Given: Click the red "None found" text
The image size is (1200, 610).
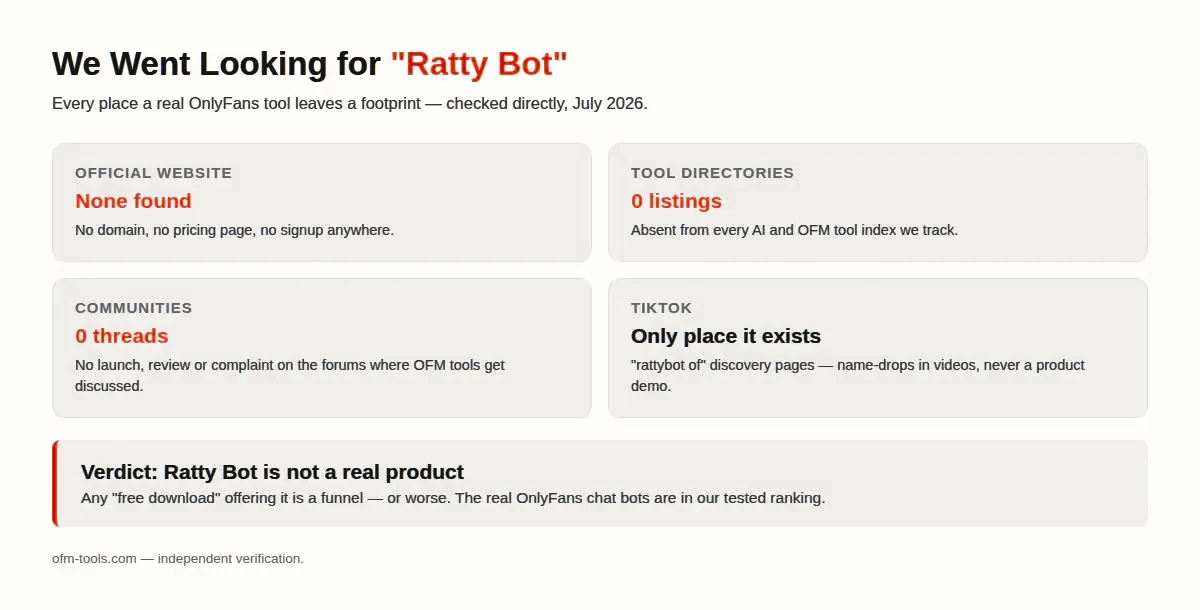Looking at the screenshot, I should pos(133,201).
